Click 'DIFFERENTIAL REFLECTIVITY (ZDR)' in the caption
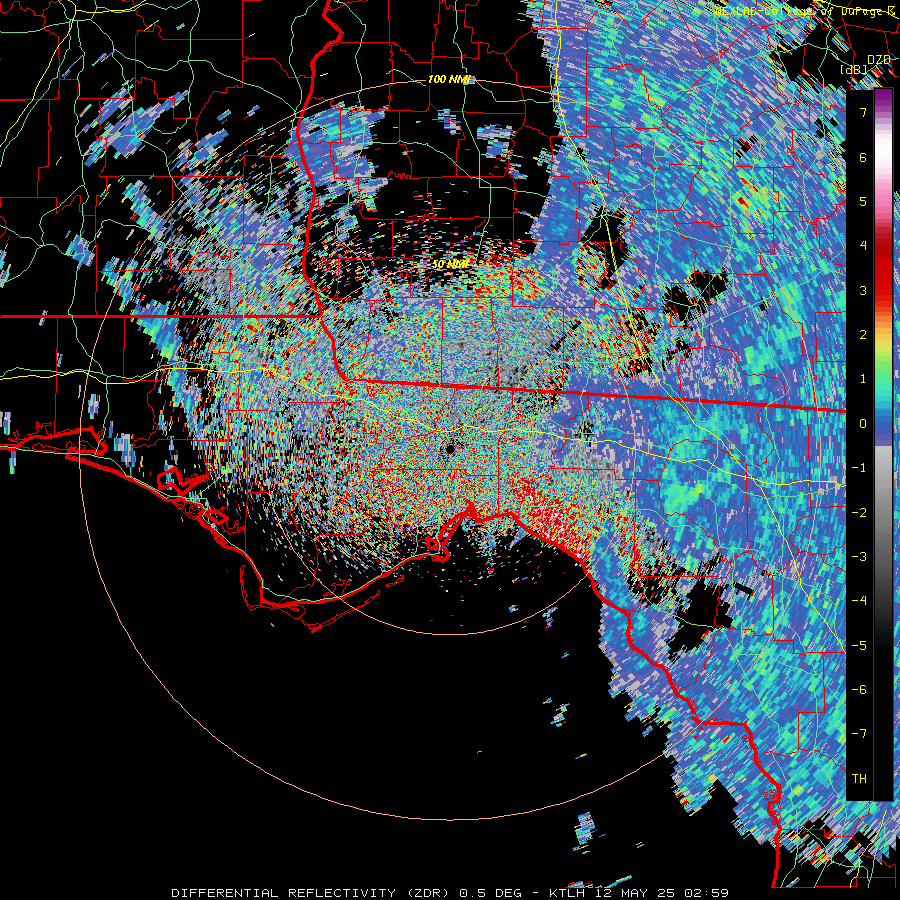The height and width of the screenshot is (900, 900). click(x=313, y=893)
